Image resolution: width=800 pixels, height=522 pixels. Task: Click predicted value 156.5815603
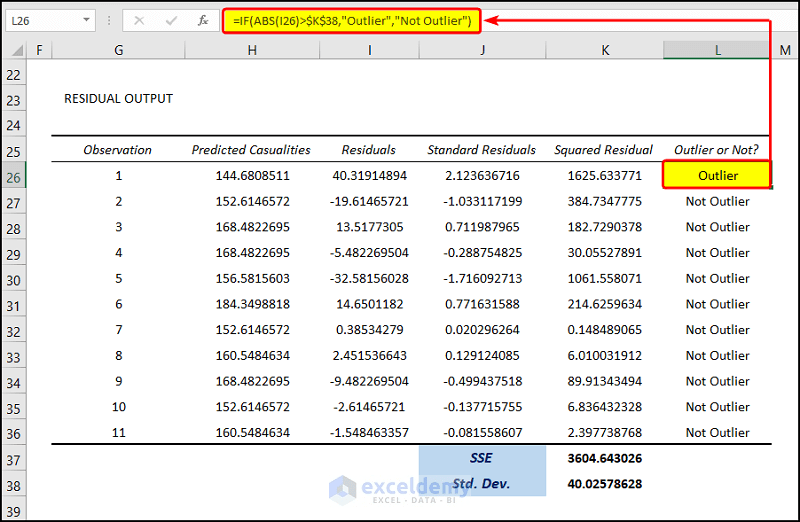click(x=253, y=279)
